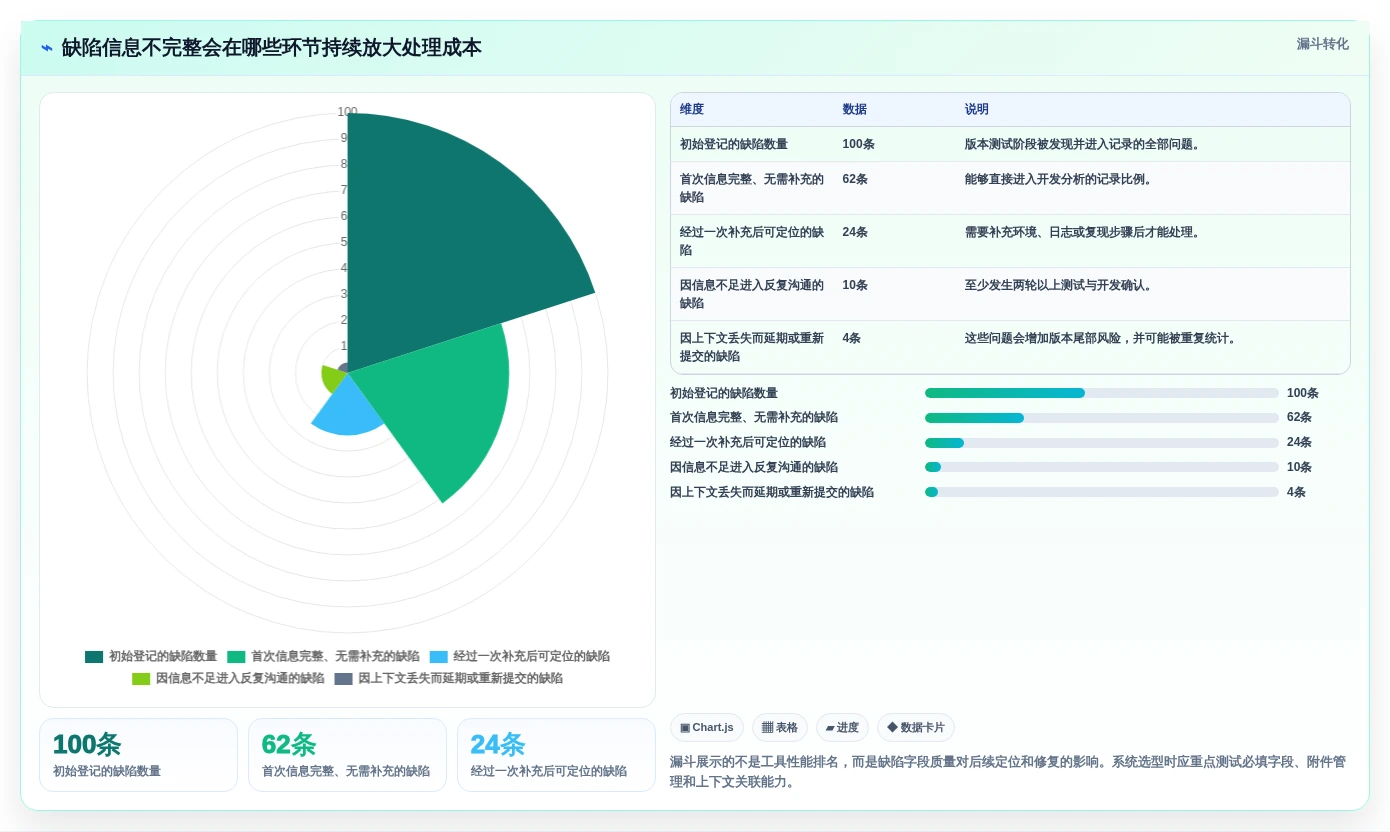
Task: Select the 进度 chip
Action: 842,728
